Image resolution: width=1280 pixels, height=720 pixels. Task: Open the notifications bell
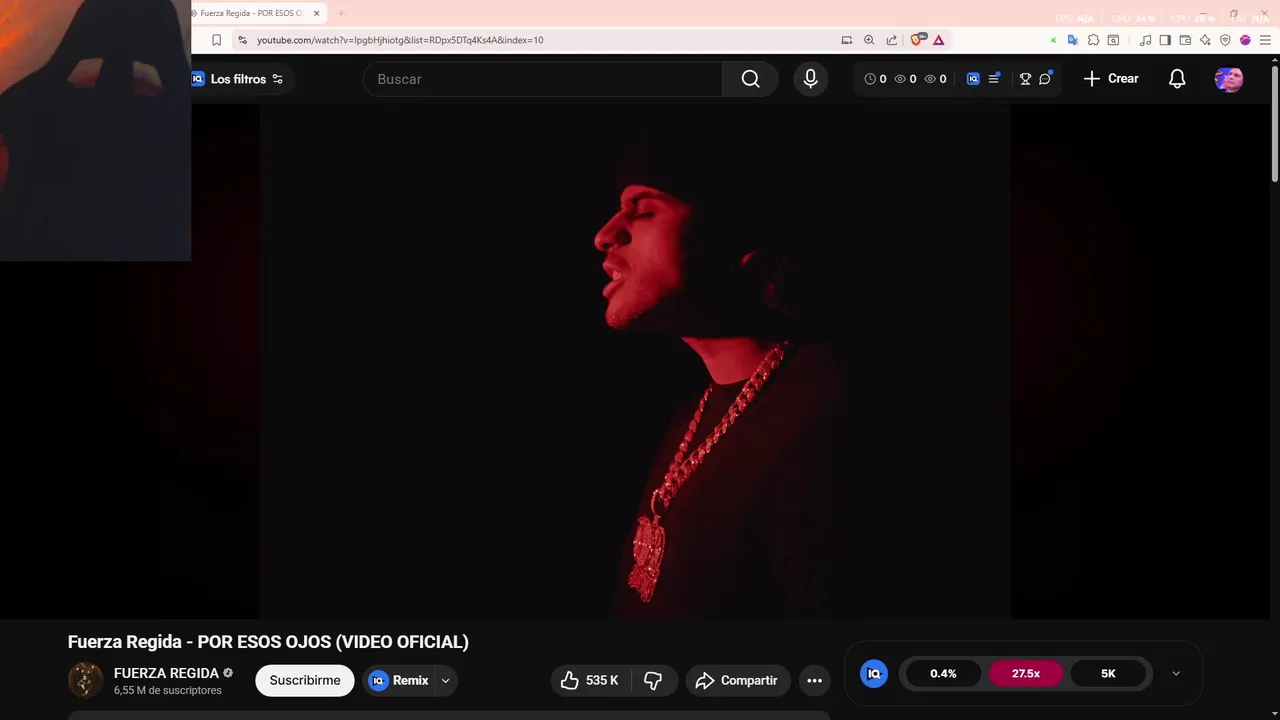click(x=1177, y=79)
